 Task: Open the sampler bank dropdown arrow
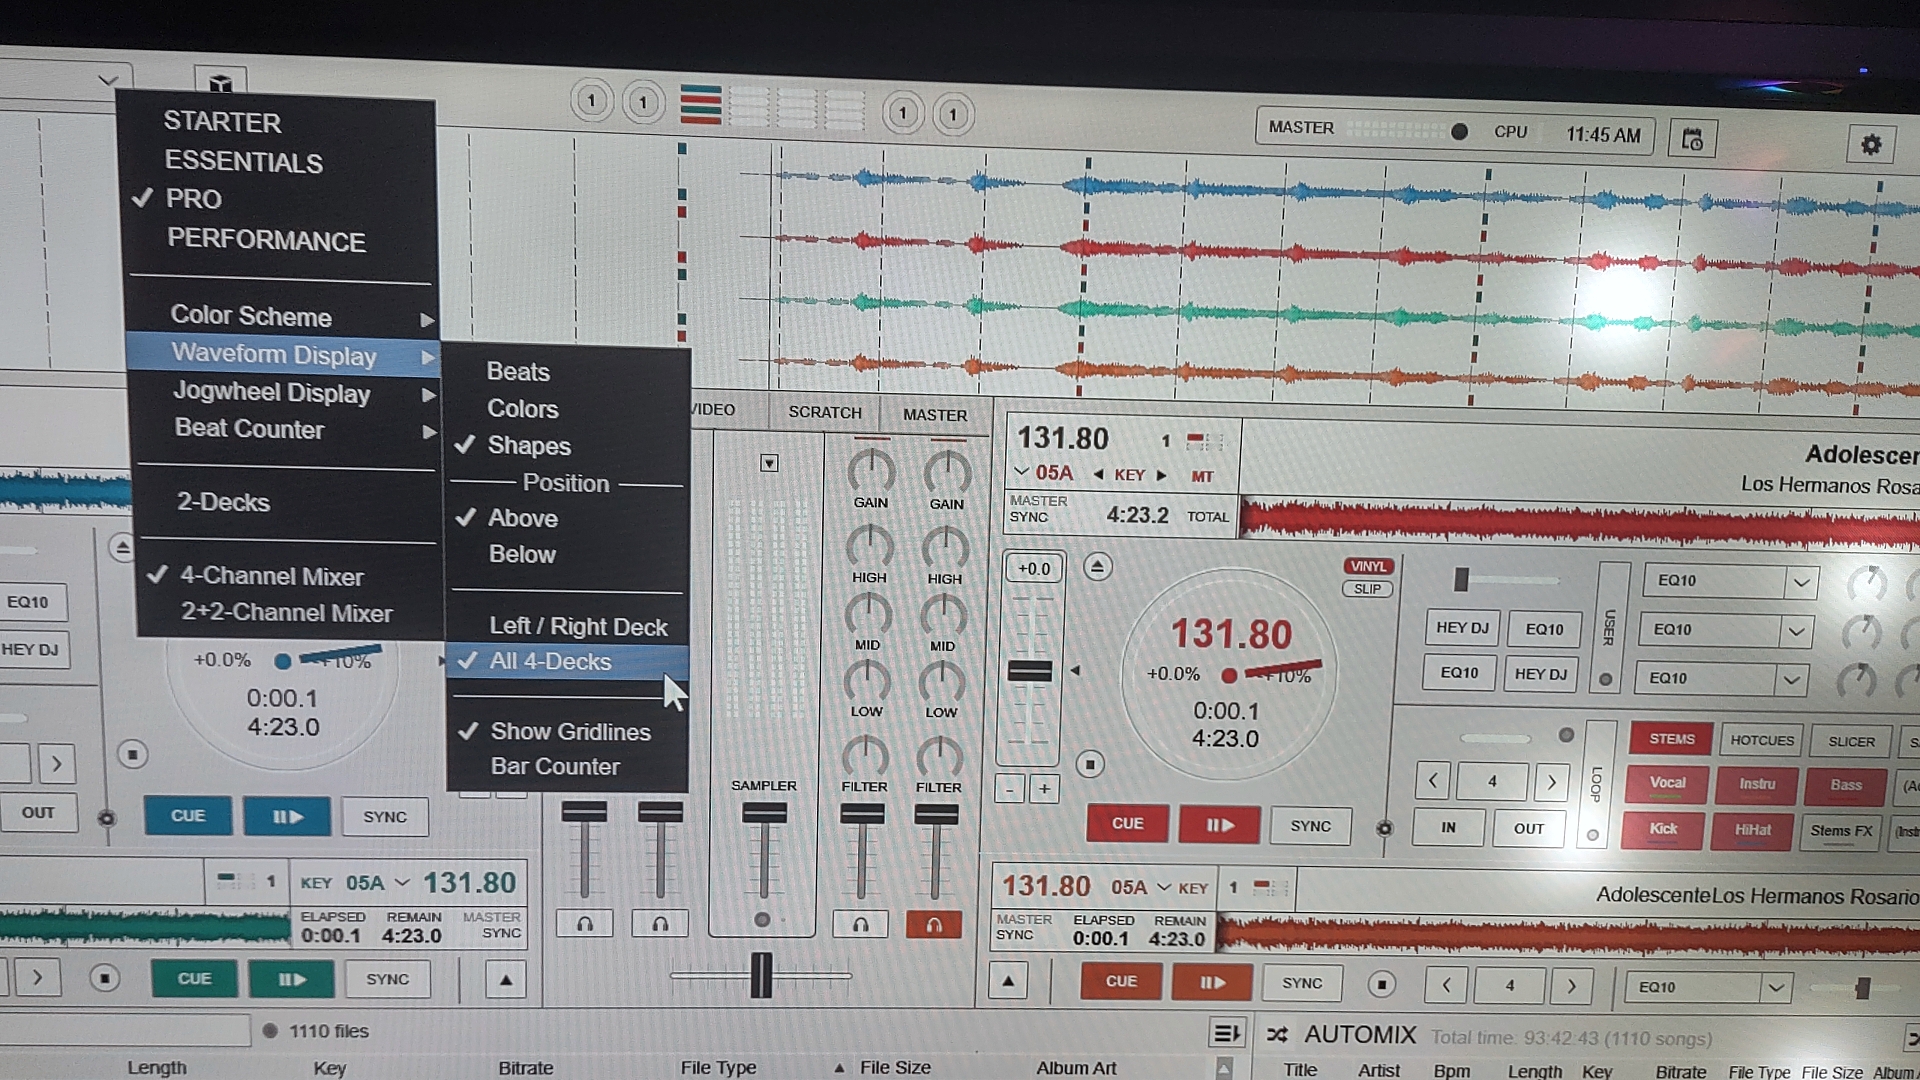tap(769, 463)
